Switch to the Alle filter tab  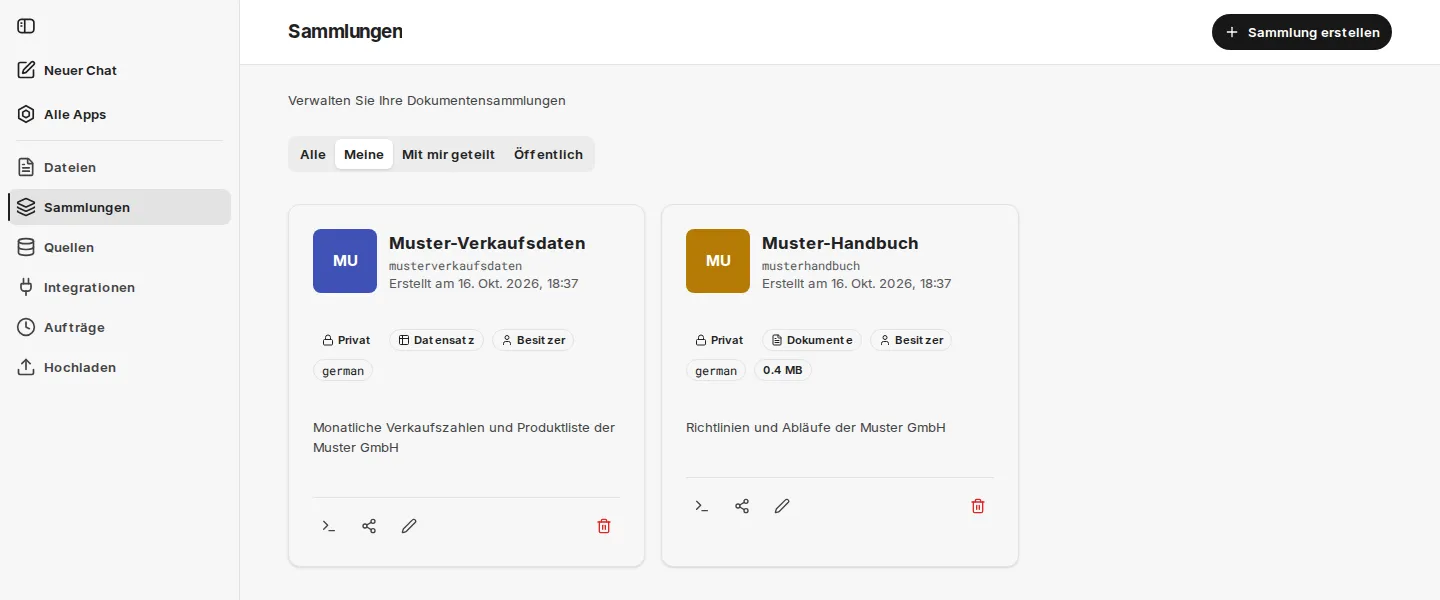[x=313, y=154]
